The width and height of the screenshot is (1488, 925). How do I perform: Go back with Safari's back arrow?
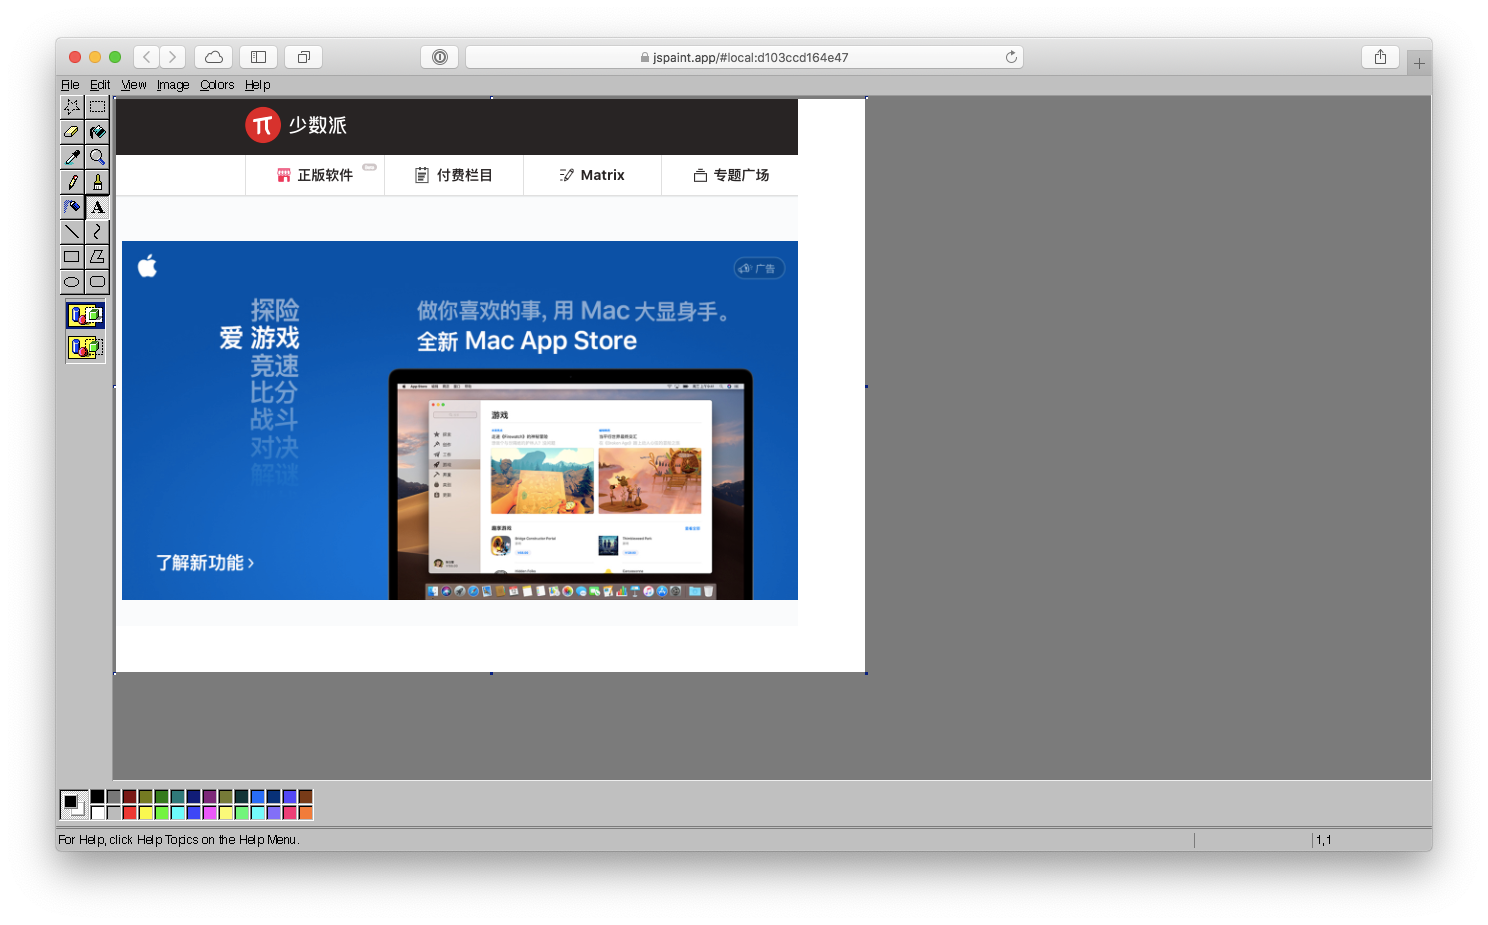click(x=147, y=57)
